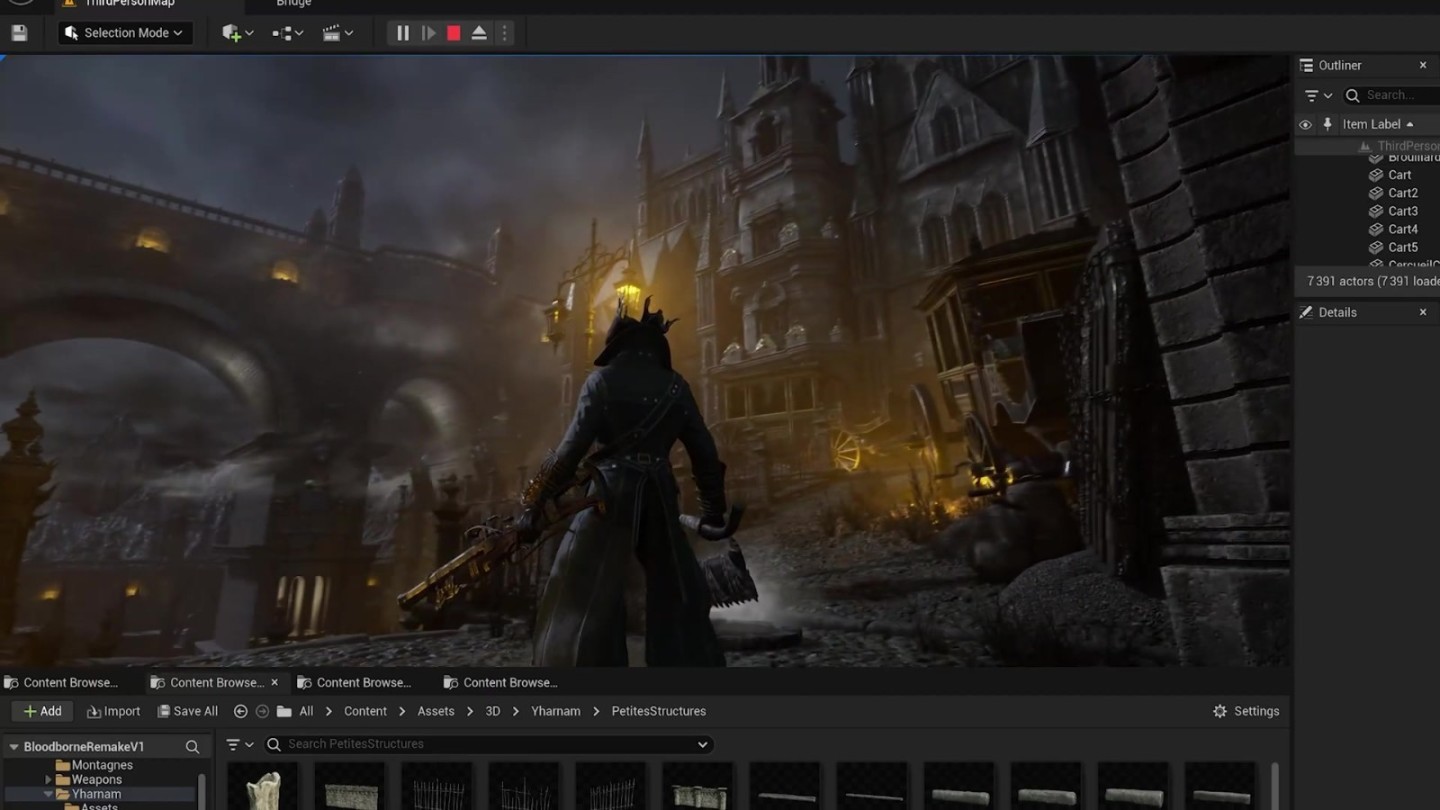Go forward in Content Browser history
The width and height of the screenshot is (1440, 810).
pos(262,711)
